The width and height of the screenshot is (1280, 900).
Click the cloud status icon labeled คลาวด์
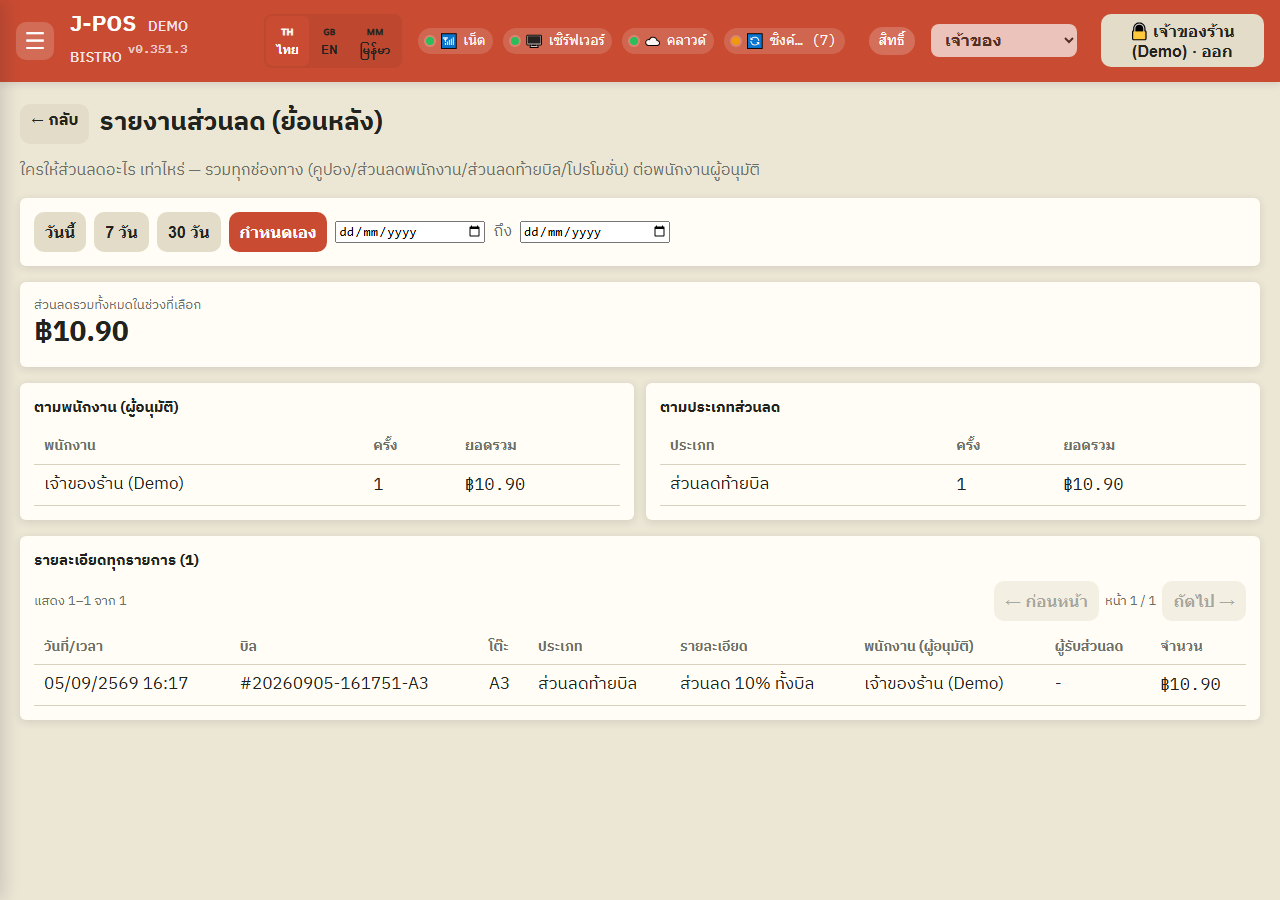(x=653, y=41)
